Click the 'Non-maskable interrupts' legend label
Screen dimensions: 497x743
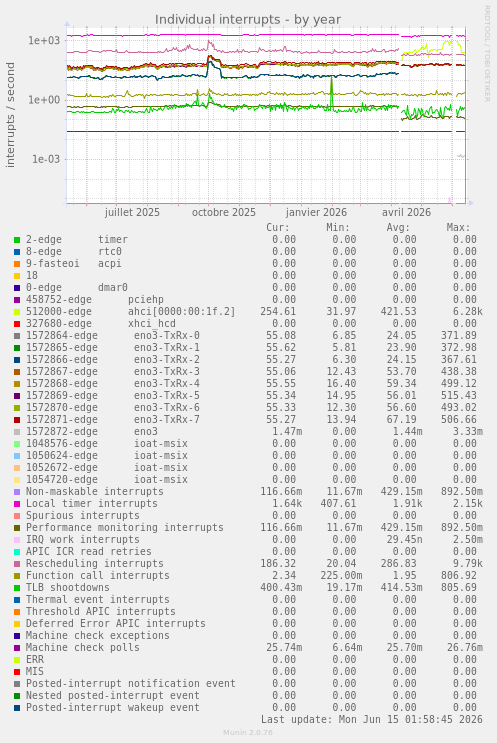click(95, 491)
